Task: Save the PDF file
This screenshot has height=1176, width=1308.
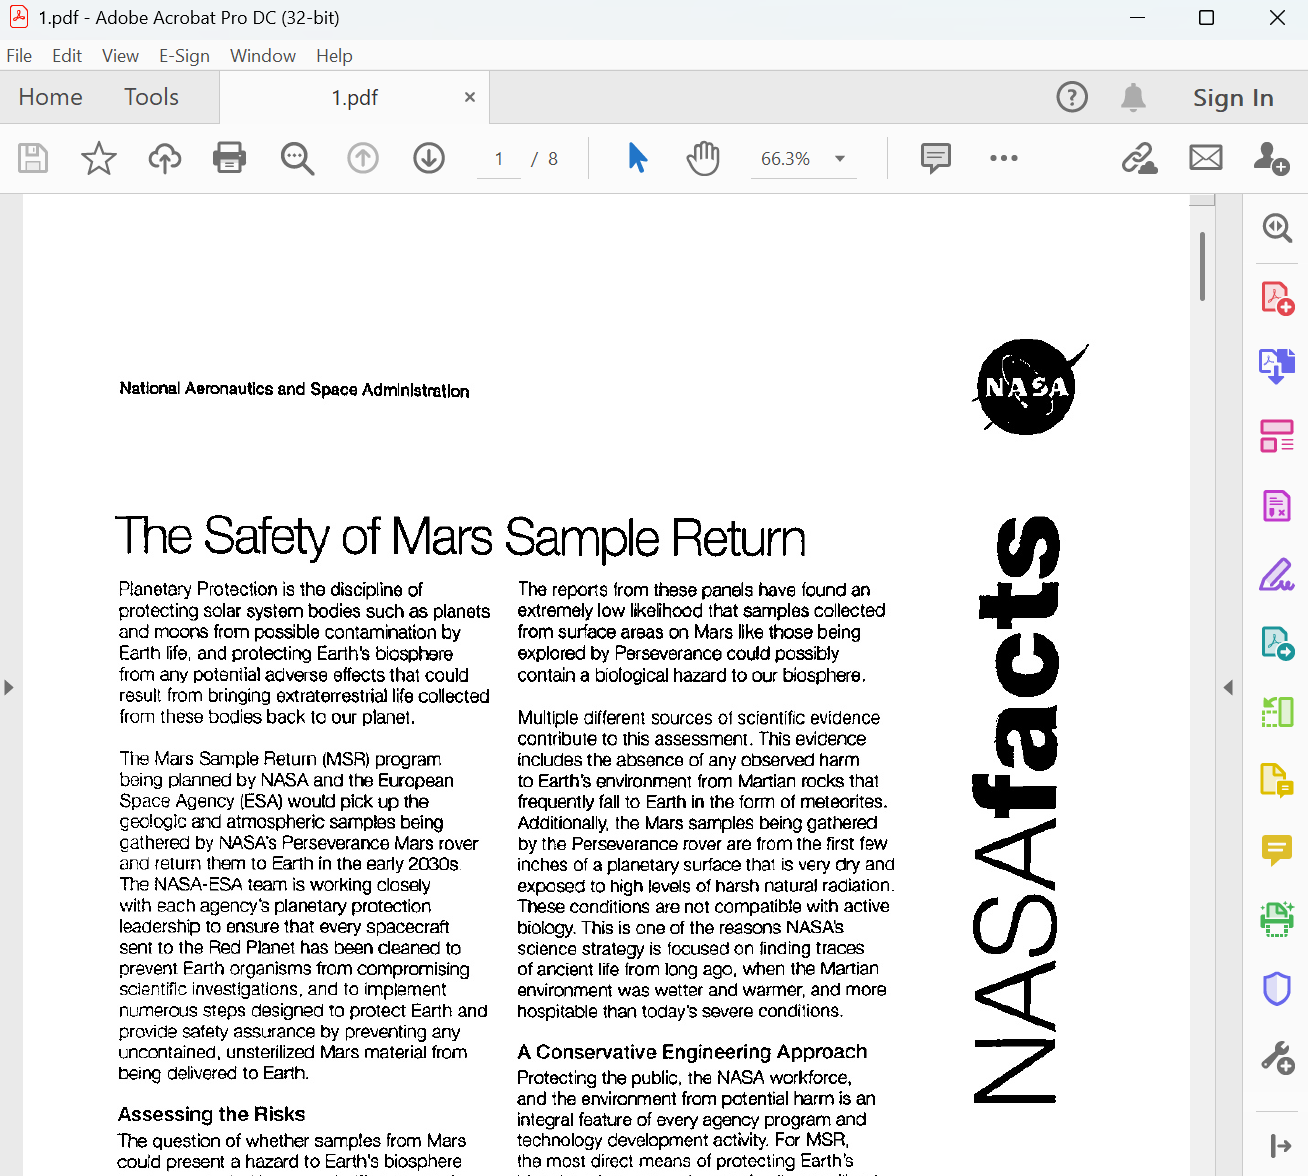Action: point(33,158)
